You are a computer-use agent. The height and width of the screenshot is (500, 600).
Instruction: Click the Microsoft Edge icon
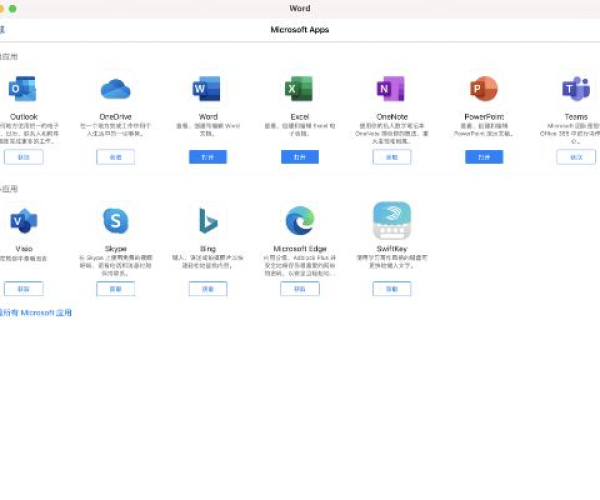(300, 221)
